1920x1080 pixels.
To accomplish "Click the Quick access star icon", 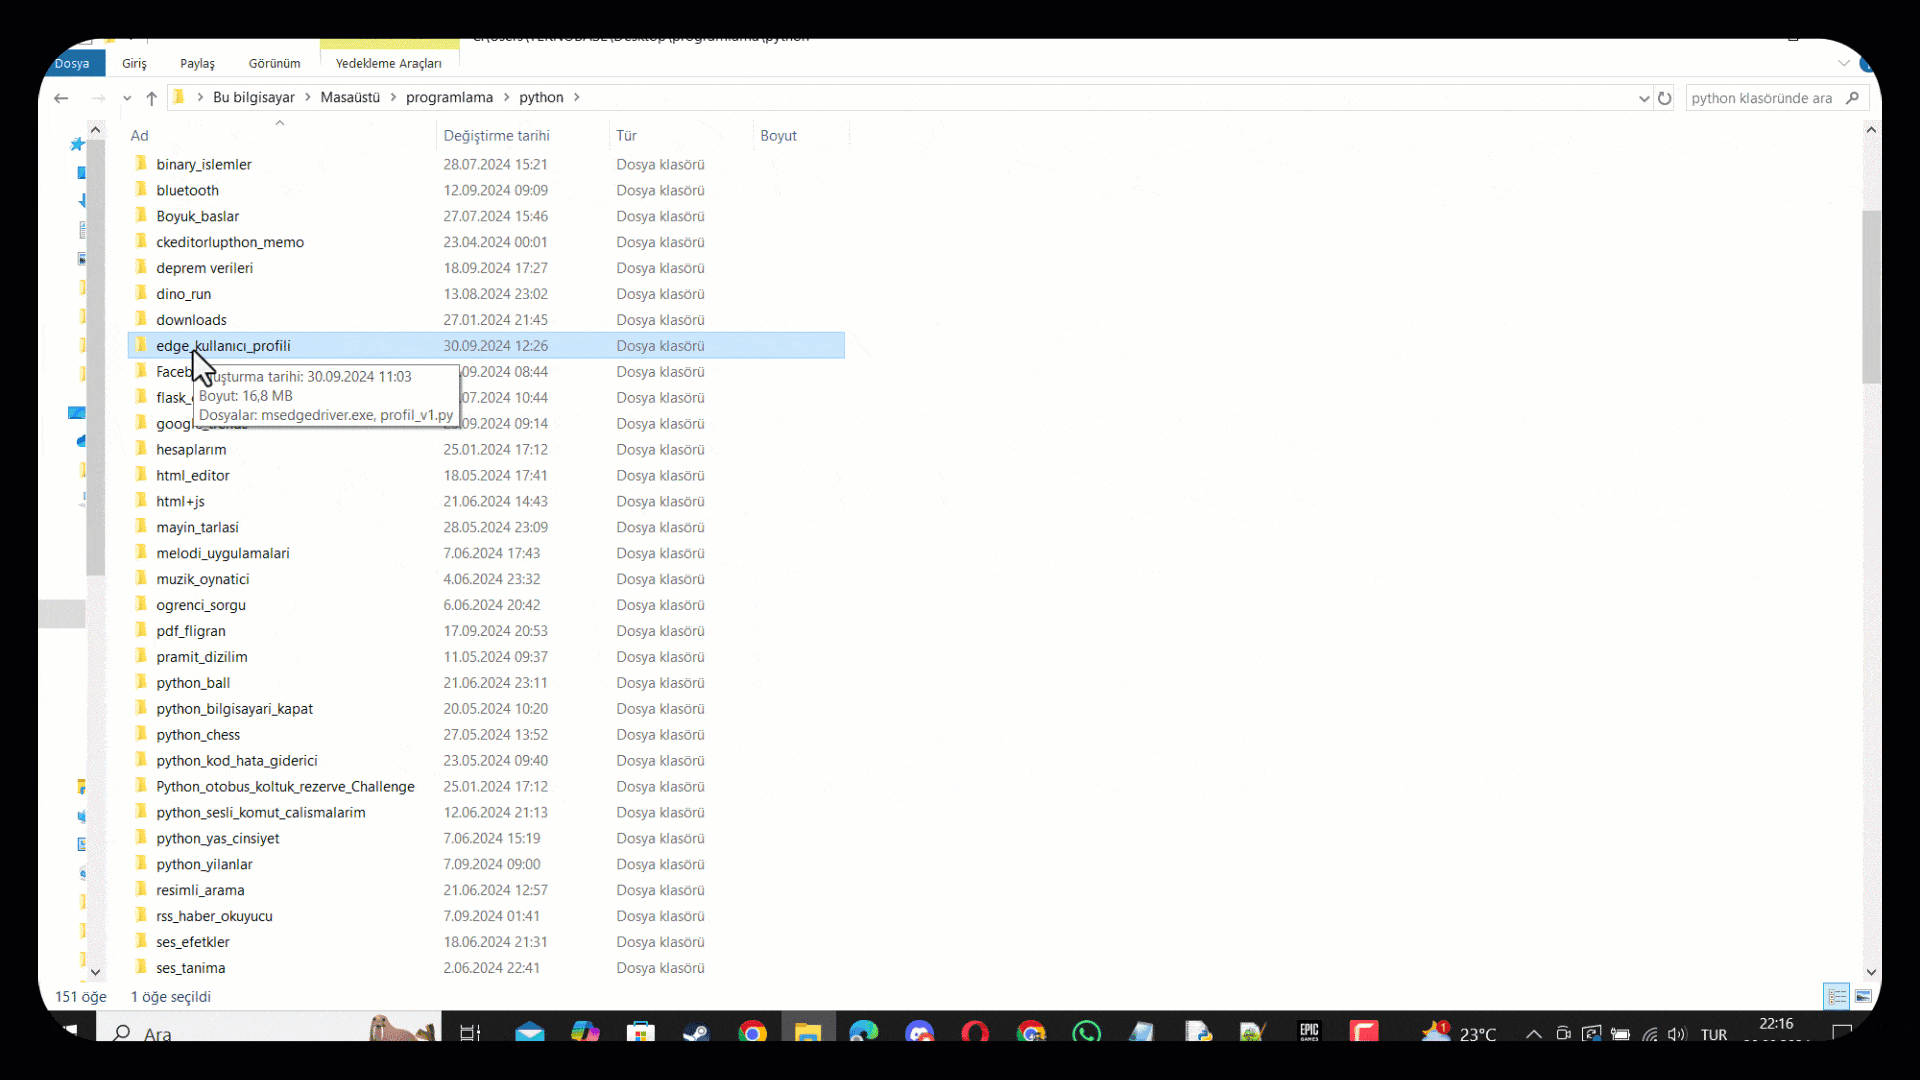I will click(x=77, y=144).
